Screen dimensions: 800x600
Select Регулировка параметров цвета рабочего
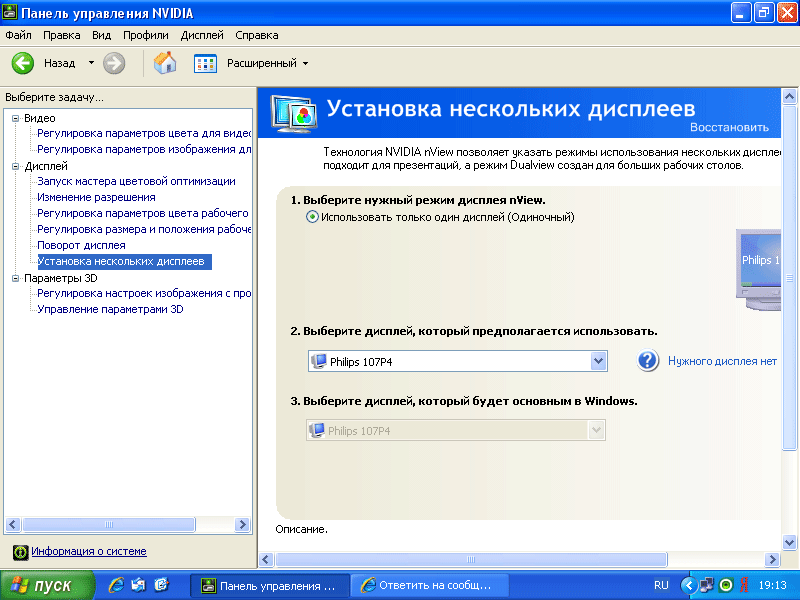click(143, 213)
